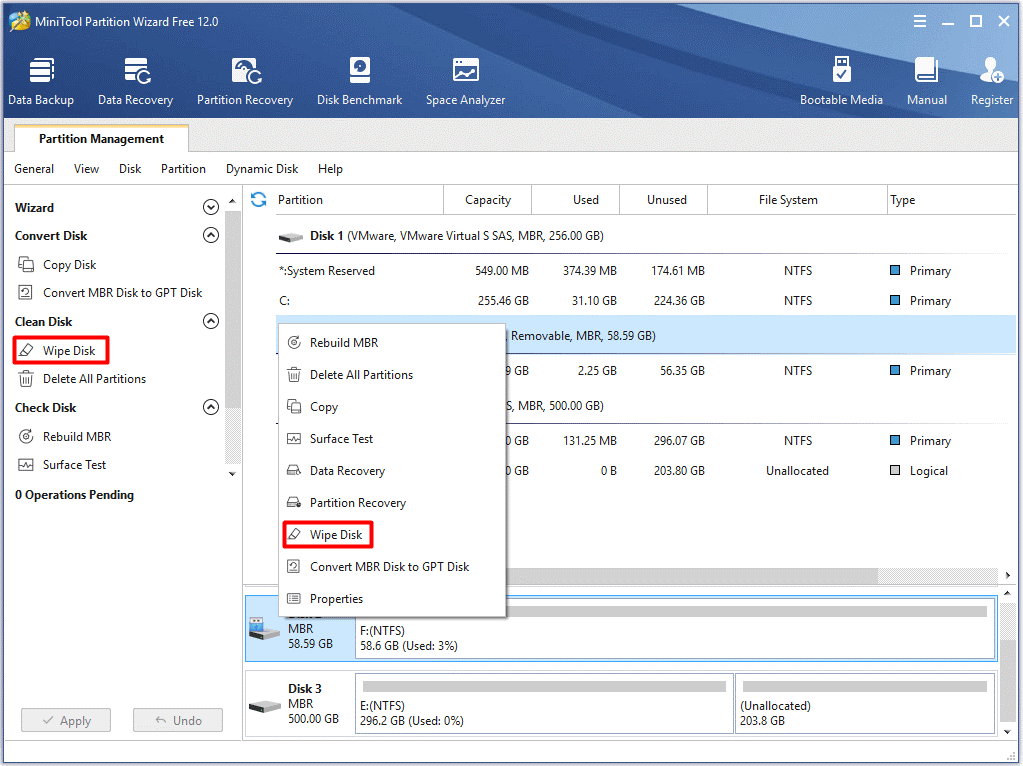Screen dimensions: 1023x766
Task: Open the View menu
Action: [x=86, y=169]
